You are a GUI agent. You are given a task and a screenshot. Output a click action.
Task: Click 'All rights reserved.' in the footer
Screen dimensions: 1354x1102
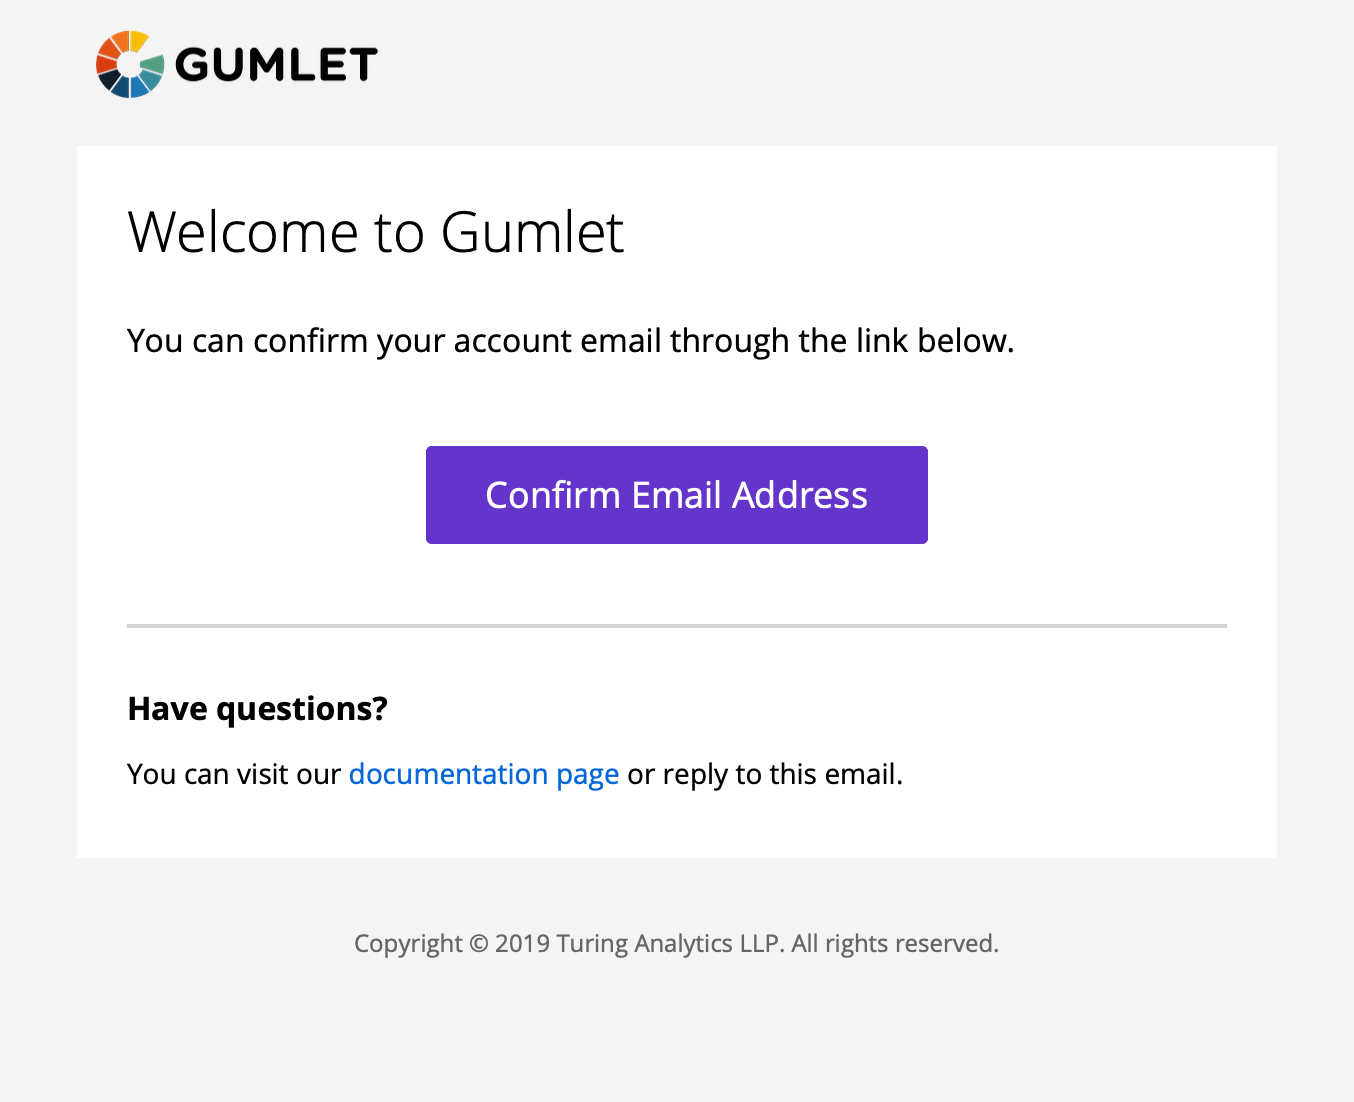coord(895,944)
